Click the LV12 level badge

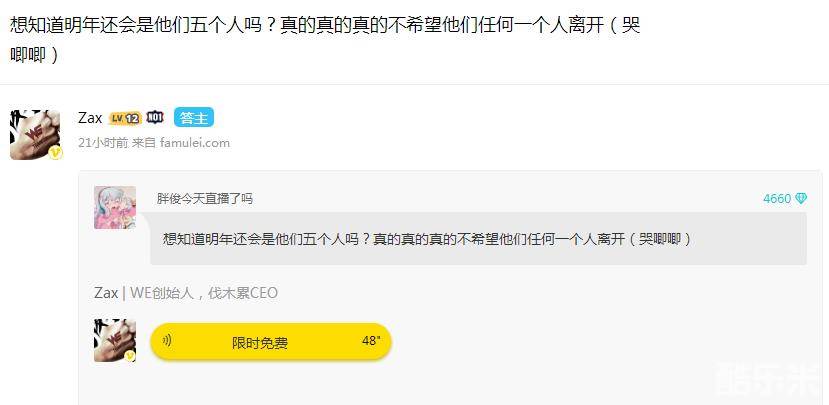pos(125,118)
